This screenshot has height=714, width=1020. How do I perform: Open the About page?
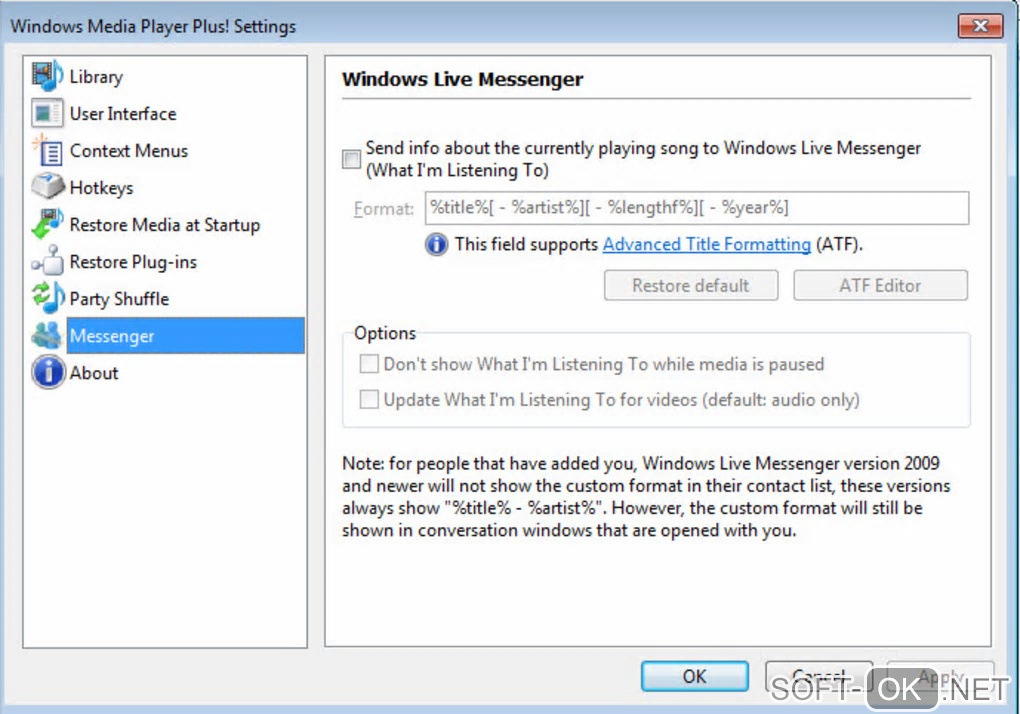94,373
